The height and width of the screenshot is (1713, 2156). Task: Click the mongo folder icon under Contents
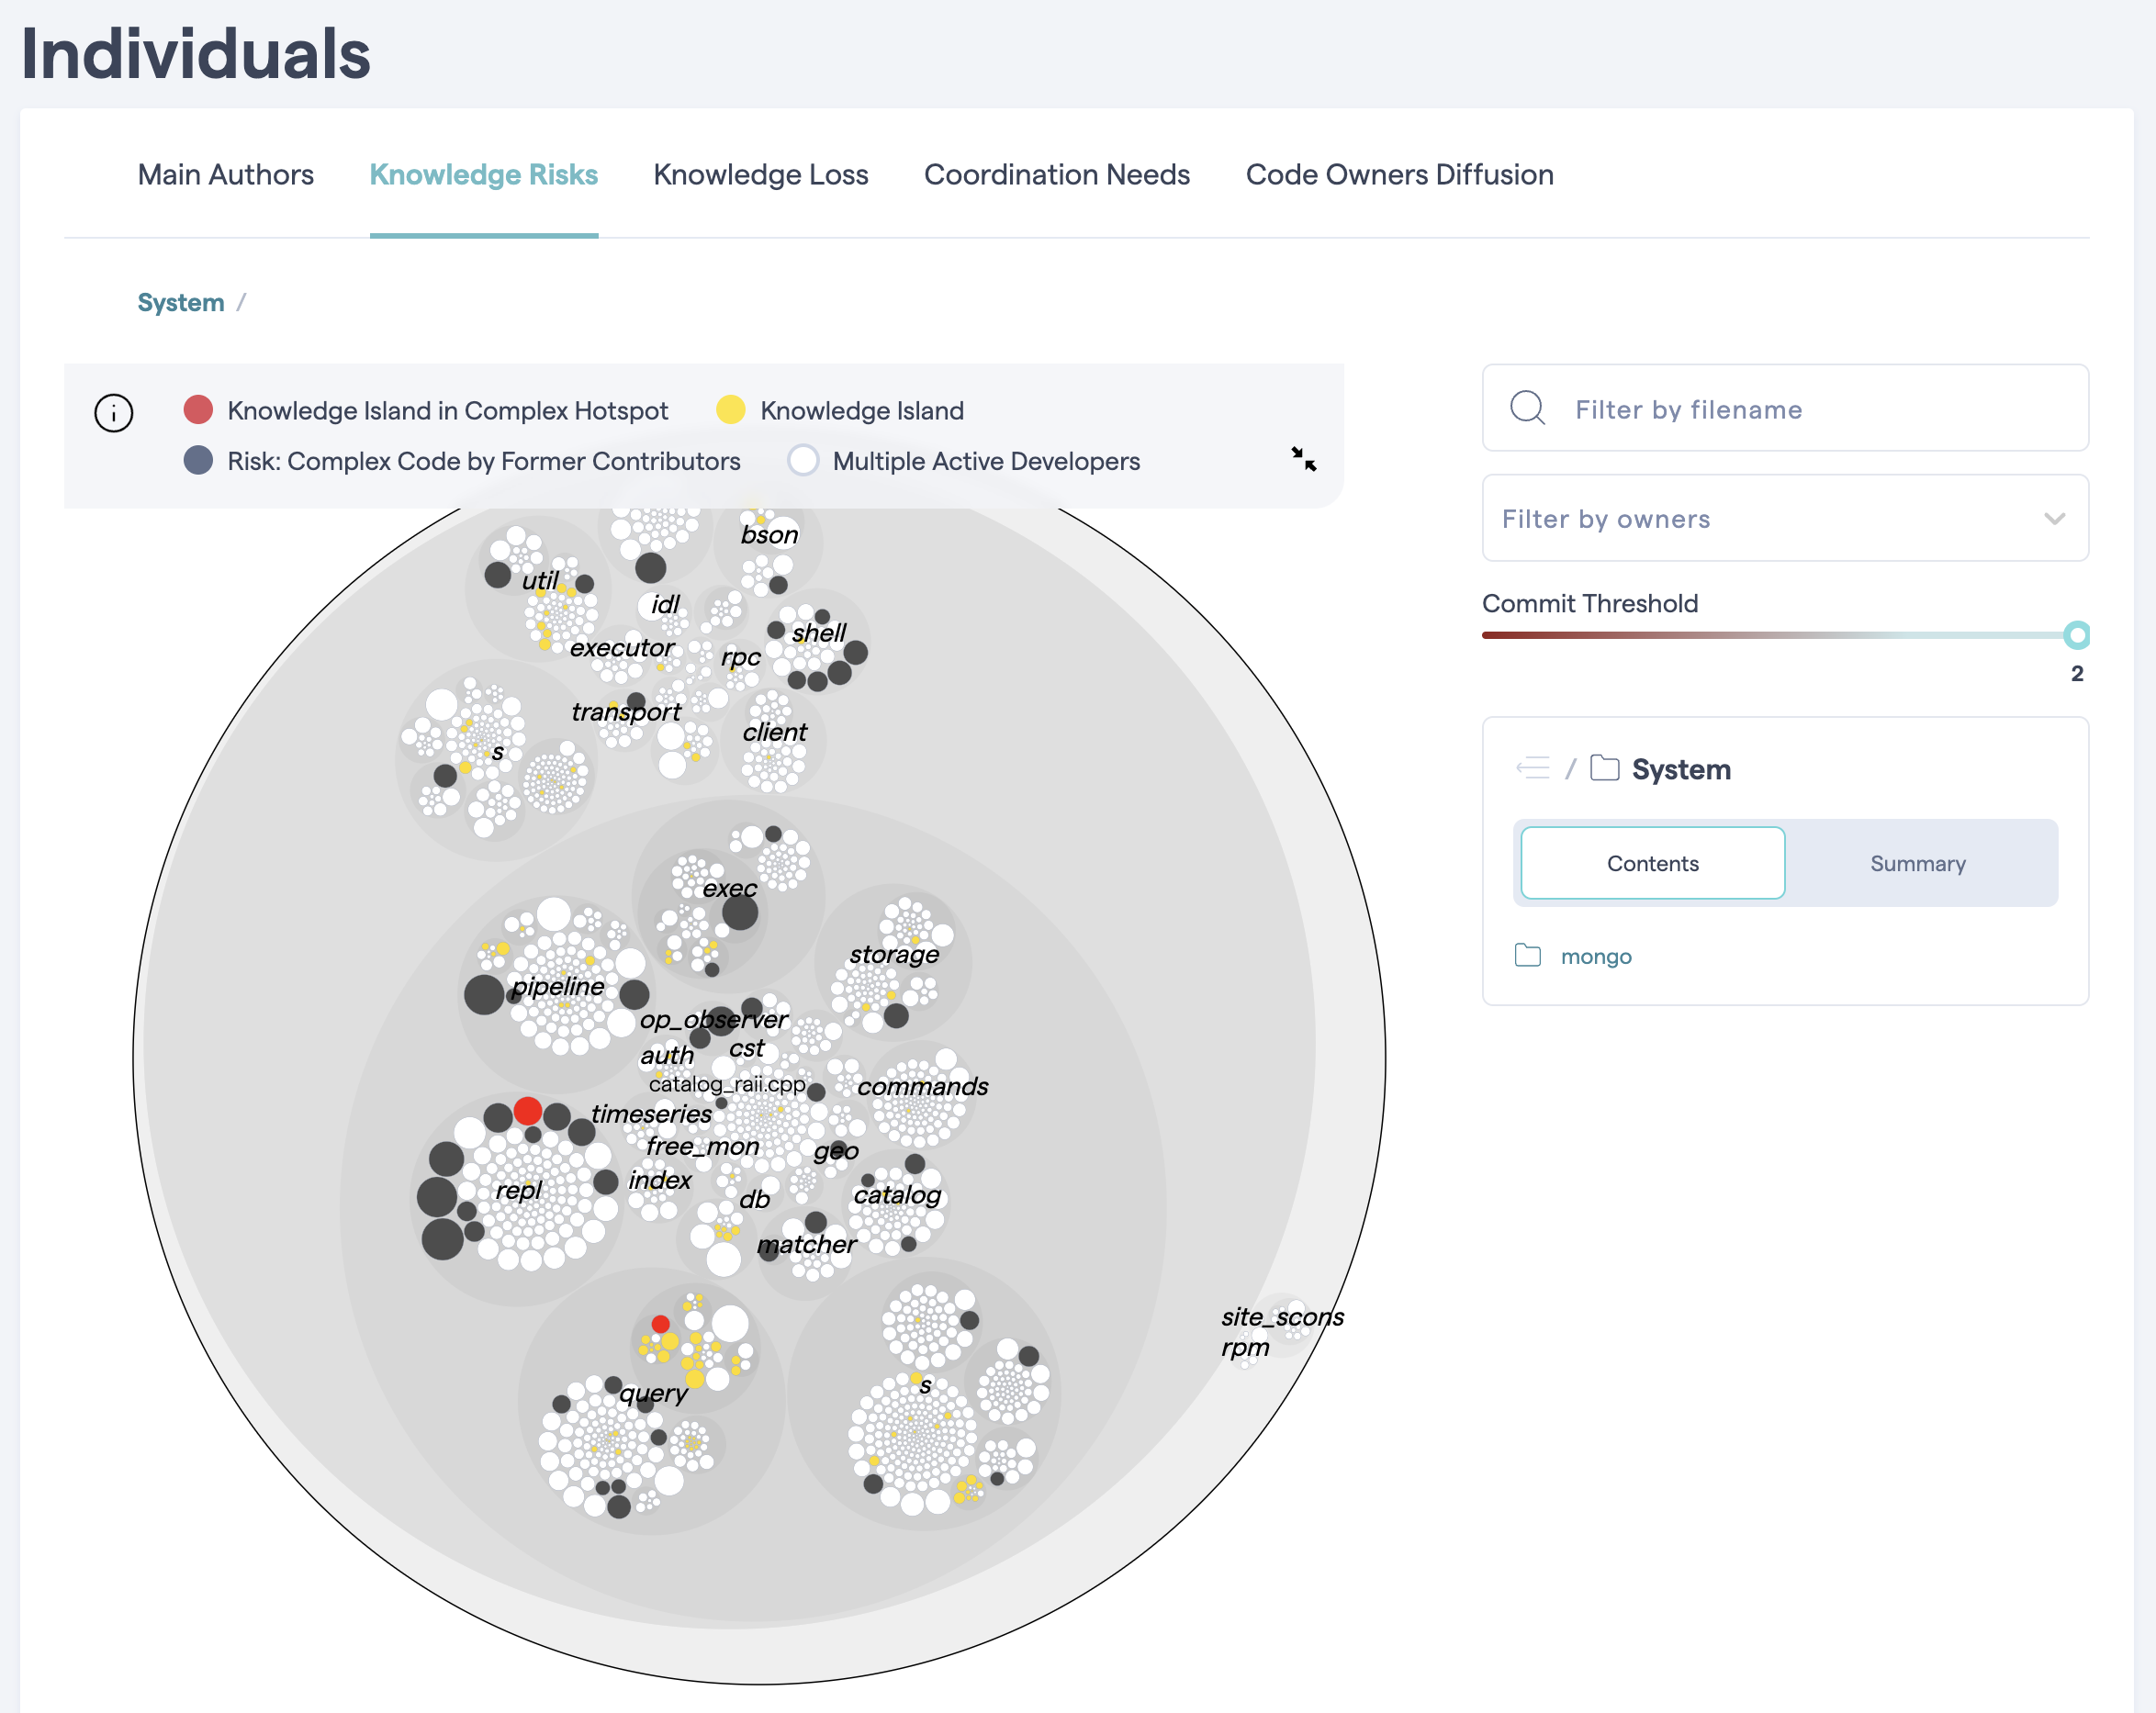[1527, 955]
